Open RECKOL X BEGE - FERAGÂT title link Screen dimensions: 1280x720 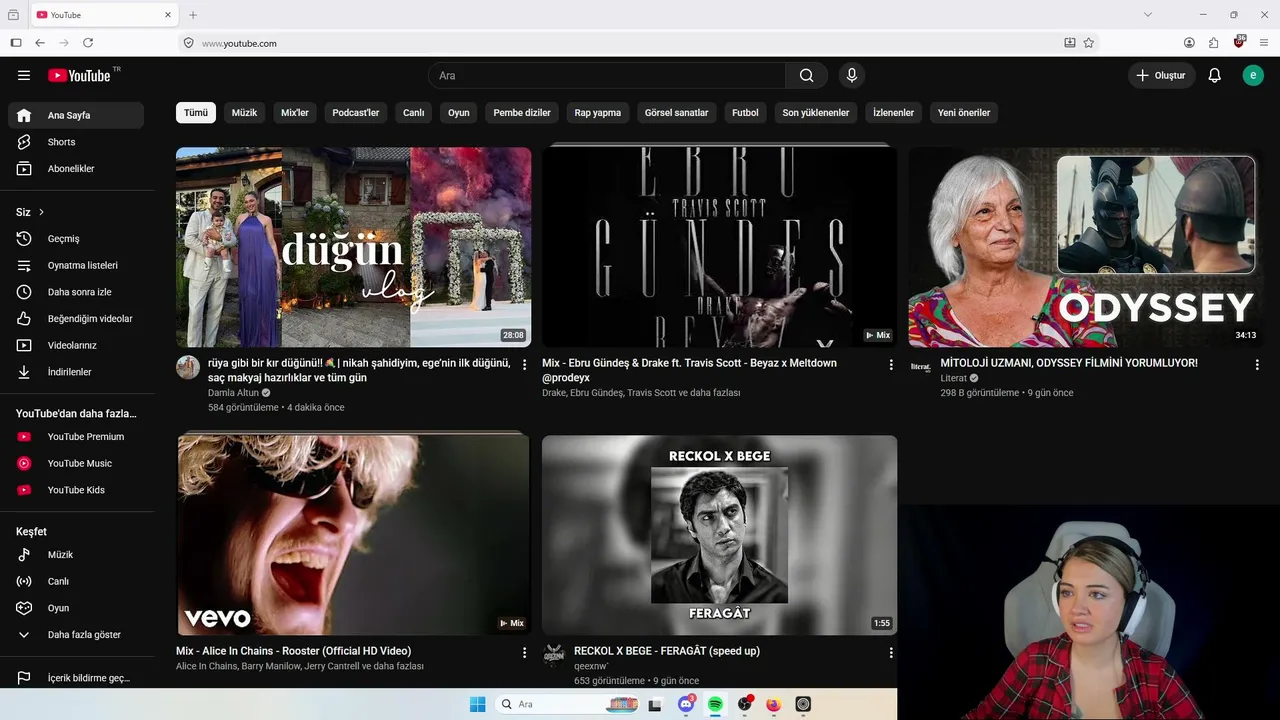(x=667, y=651)
